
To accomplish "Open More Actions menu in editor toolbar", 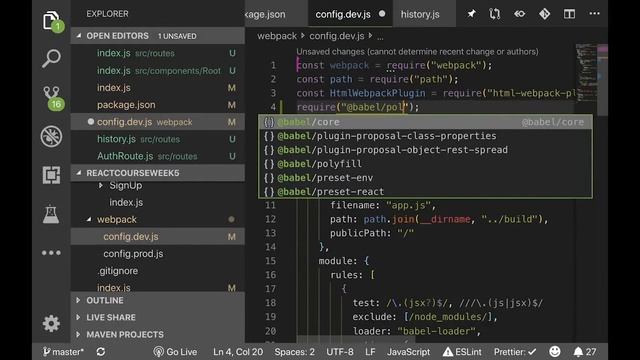I will [x=594, y=13].
